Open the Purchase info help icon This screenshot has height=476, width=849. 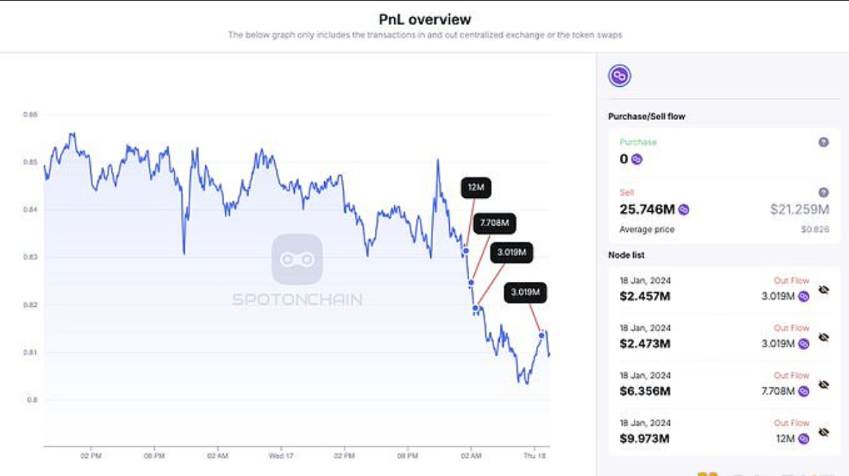click(x=824, y=142)
